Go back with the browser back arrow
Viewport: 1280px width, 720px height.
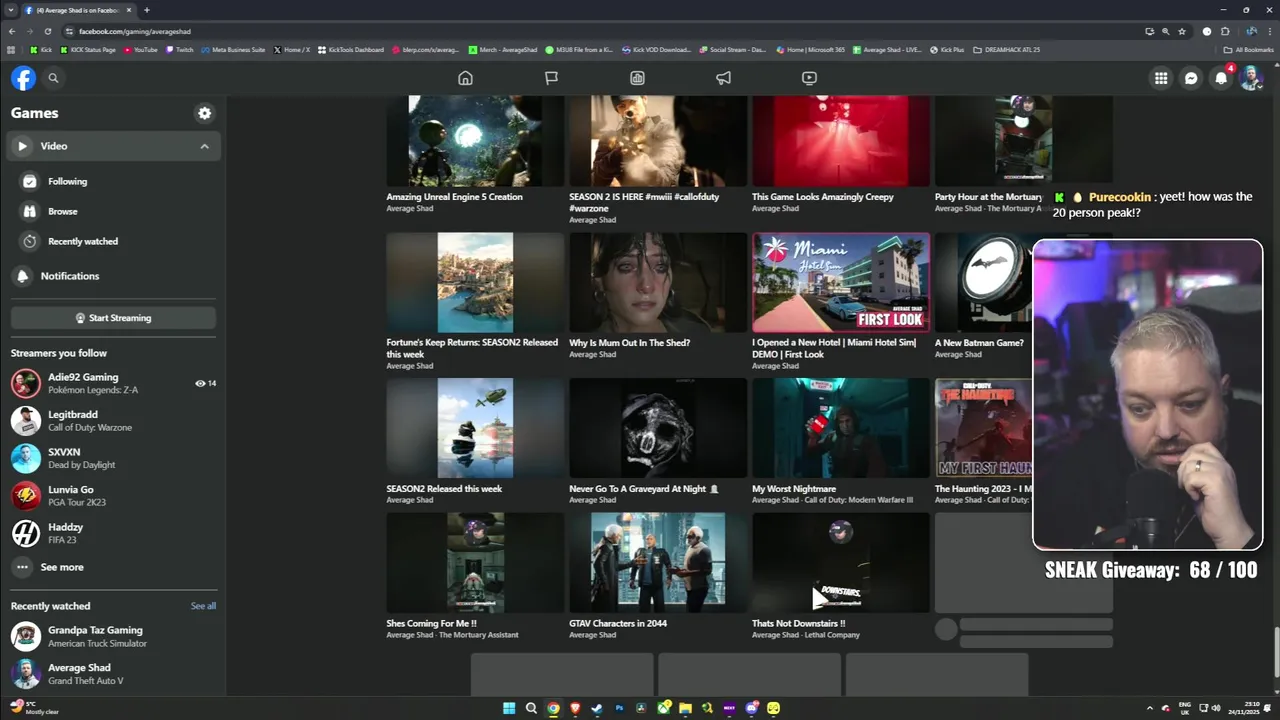[11, 31]
